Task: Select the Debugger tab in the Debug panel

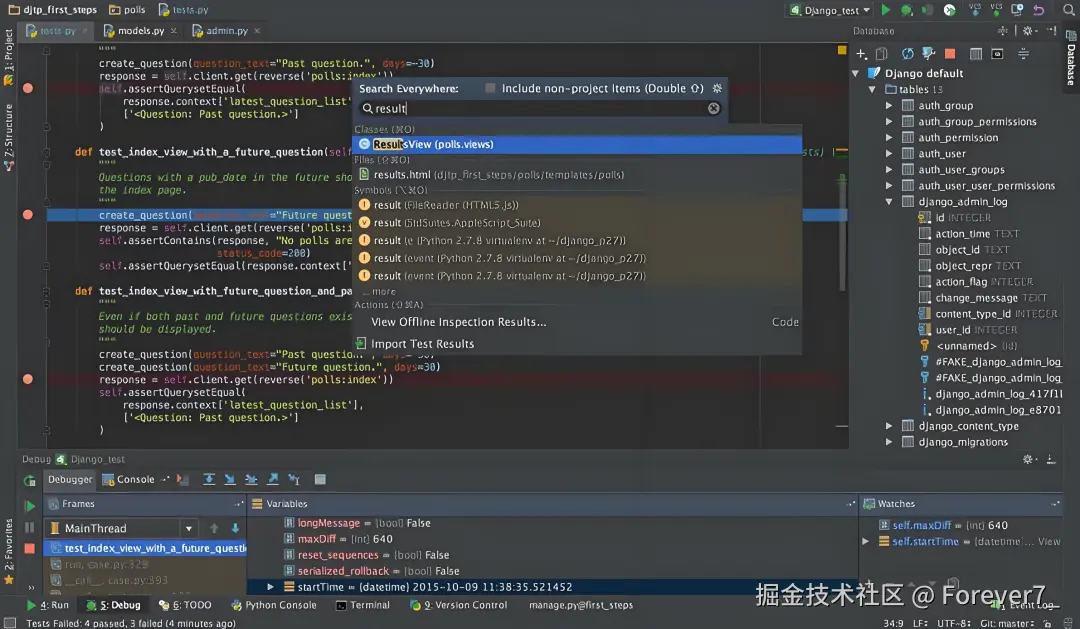Action: (70, 480)
